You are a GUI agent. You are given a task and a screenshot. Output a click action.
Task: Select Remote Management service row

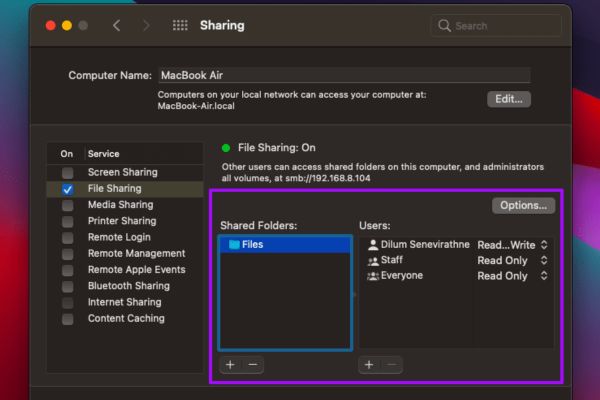tap(125, 253)
